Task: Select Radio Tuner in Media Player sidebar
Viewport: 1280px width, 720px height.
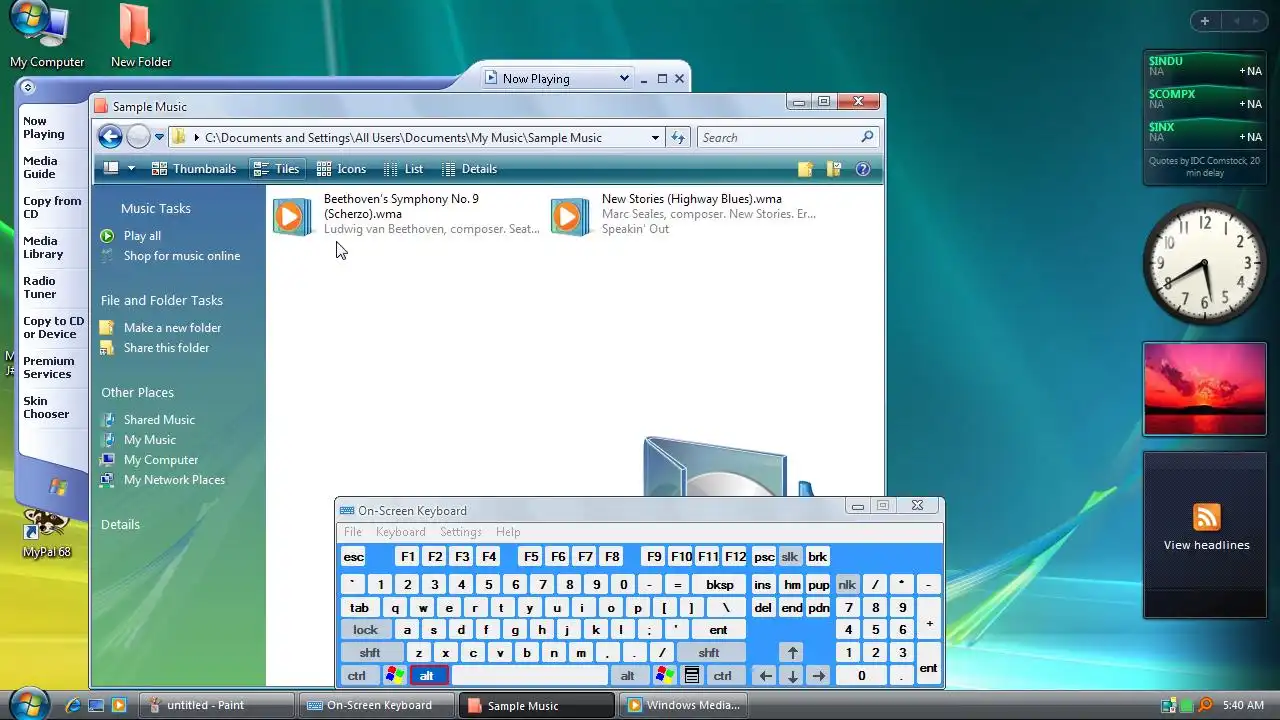Action: click(x=40, y=287)
